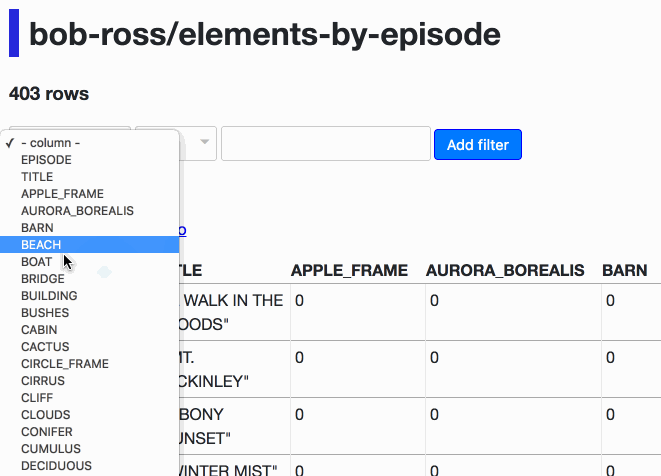This screenshot has width=661, height=476.
Task: Select CIRCLE_FRAME in the list
Action: (x=89, y=363)
